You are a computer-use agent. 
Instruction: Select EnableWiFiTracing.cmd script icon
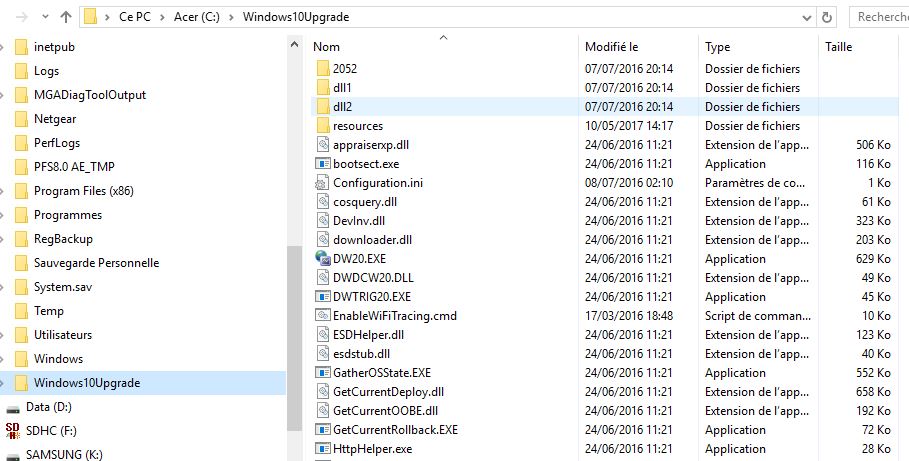tap(322, 315)
